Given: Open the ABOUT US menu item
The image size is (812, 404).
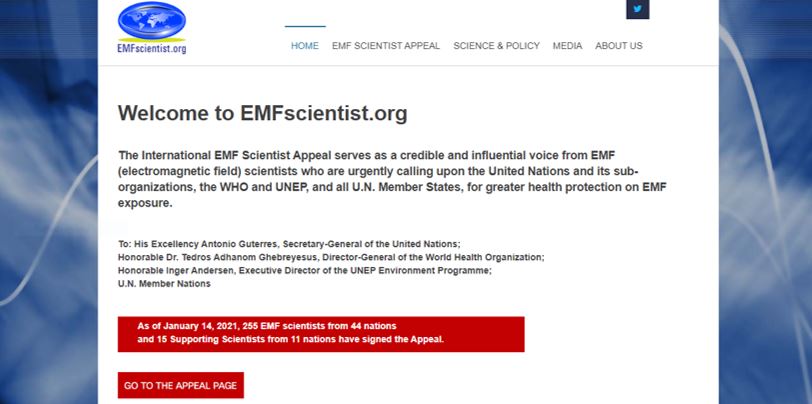Looking at the screenshot, I should coord(618,46).
